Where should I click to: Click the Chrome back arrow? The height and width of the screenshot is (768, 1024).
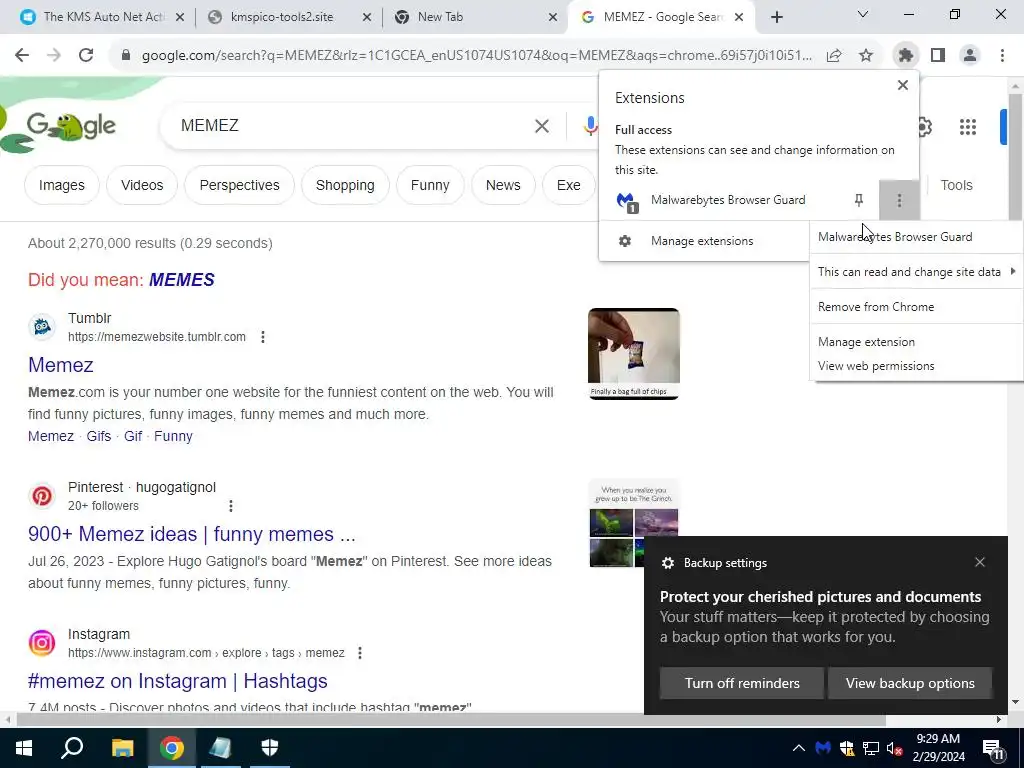click(22, 56)
